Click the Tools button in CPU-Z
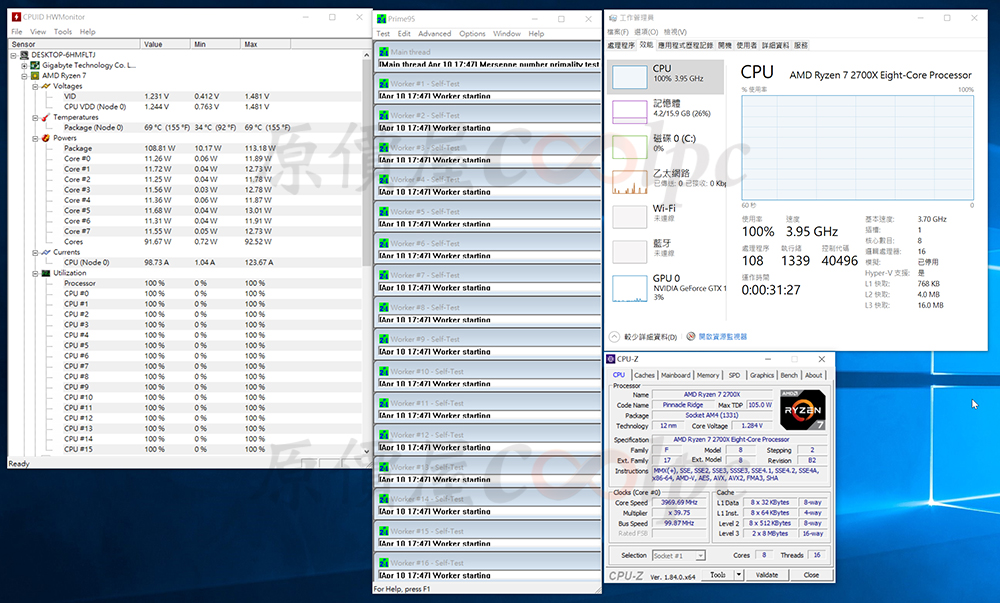 point(718,575)
